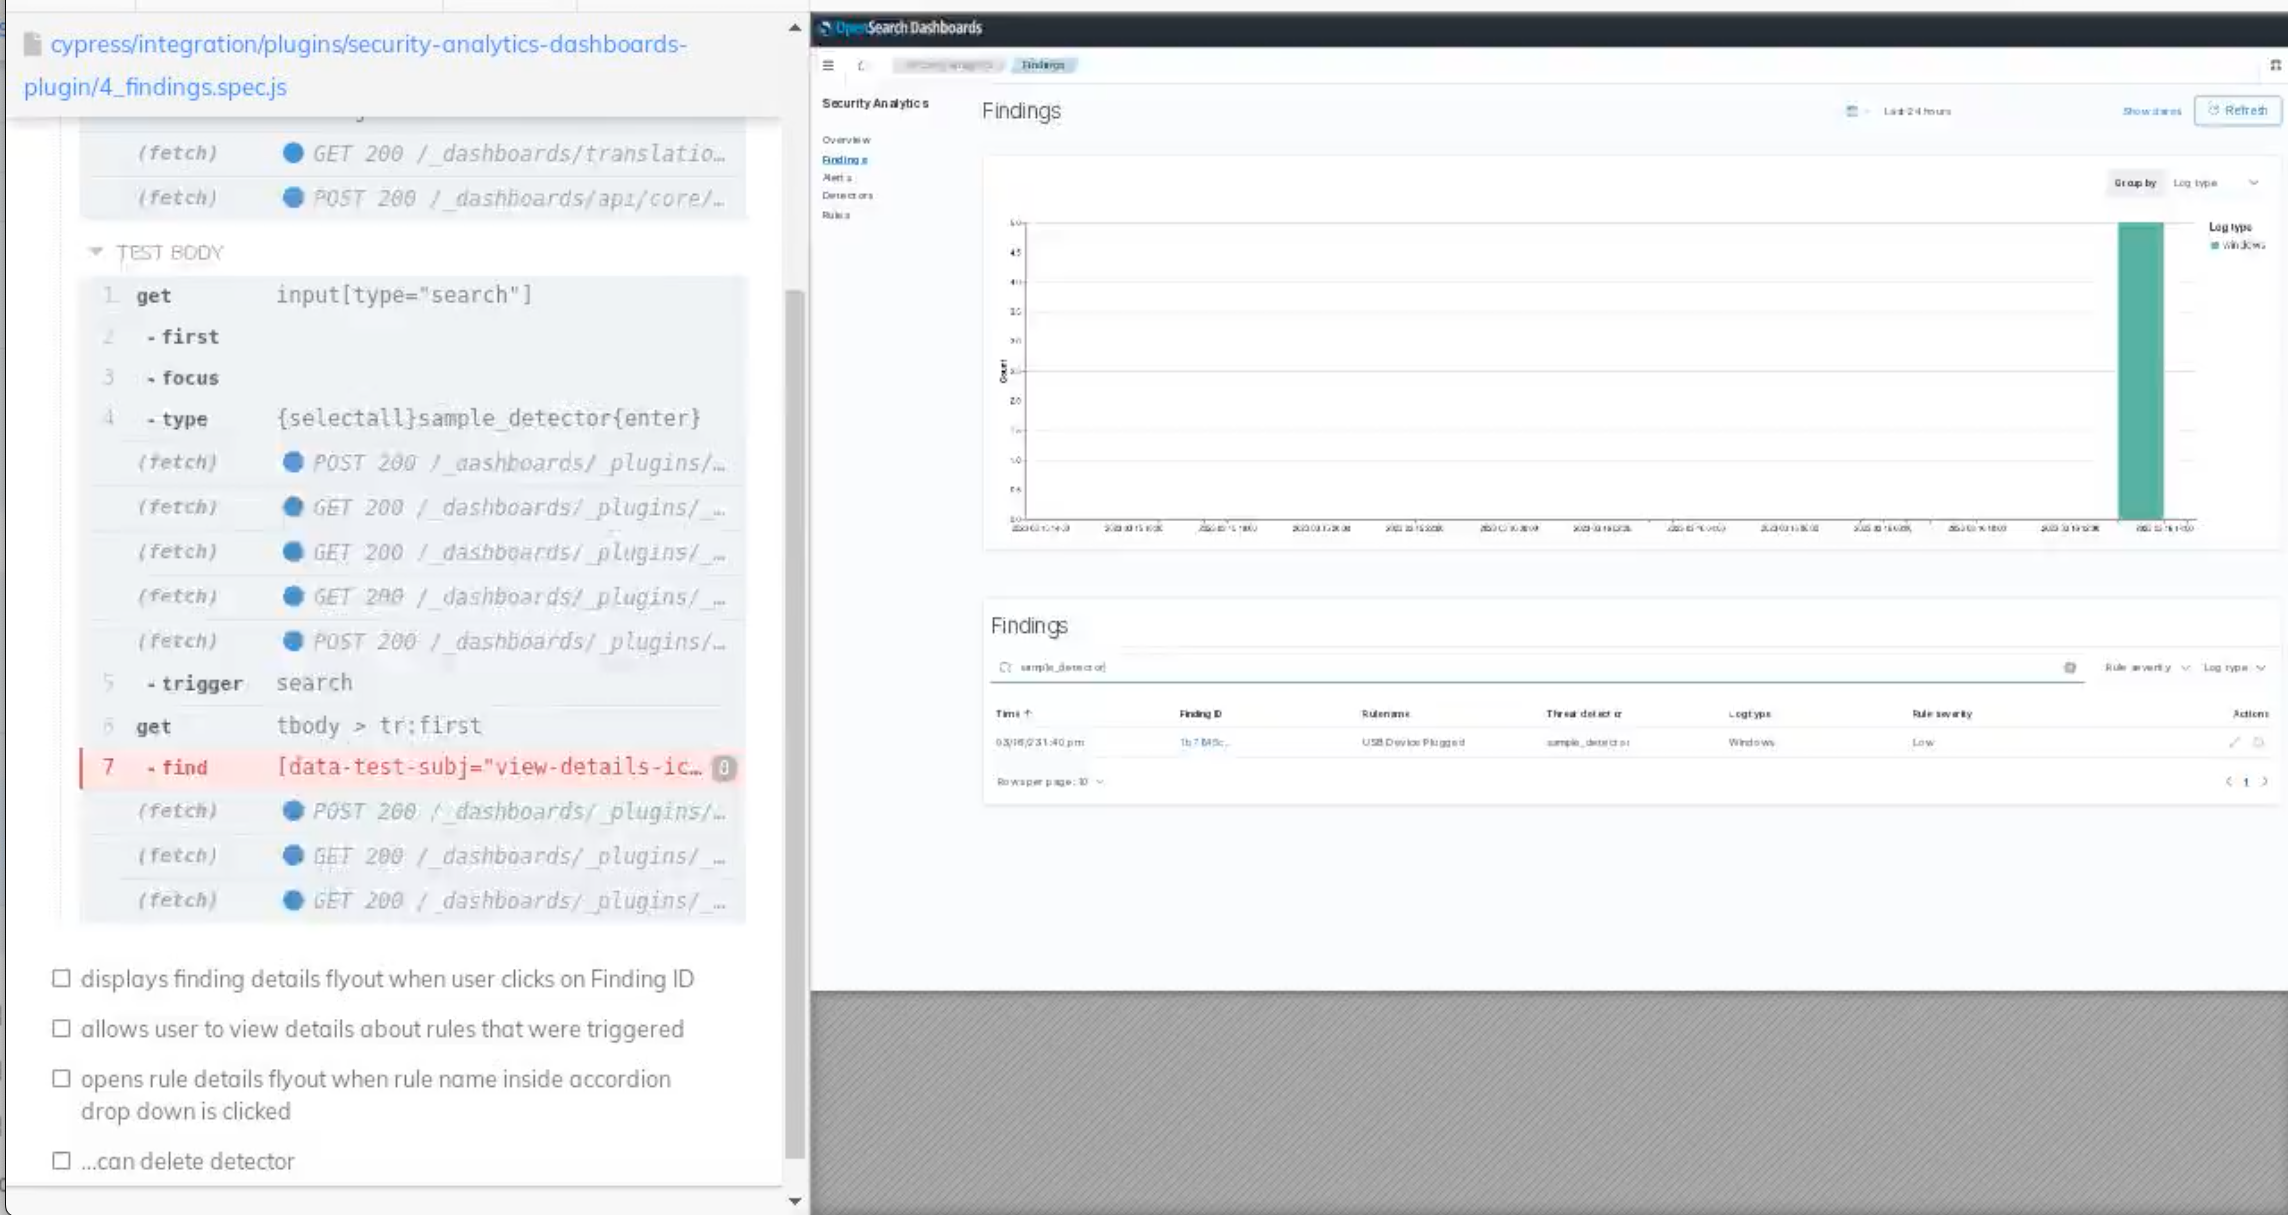Click the windows legend swatch in chart
Image resolution: width=2288 pixels, height=1215 pixels.
pos(2215,245)
